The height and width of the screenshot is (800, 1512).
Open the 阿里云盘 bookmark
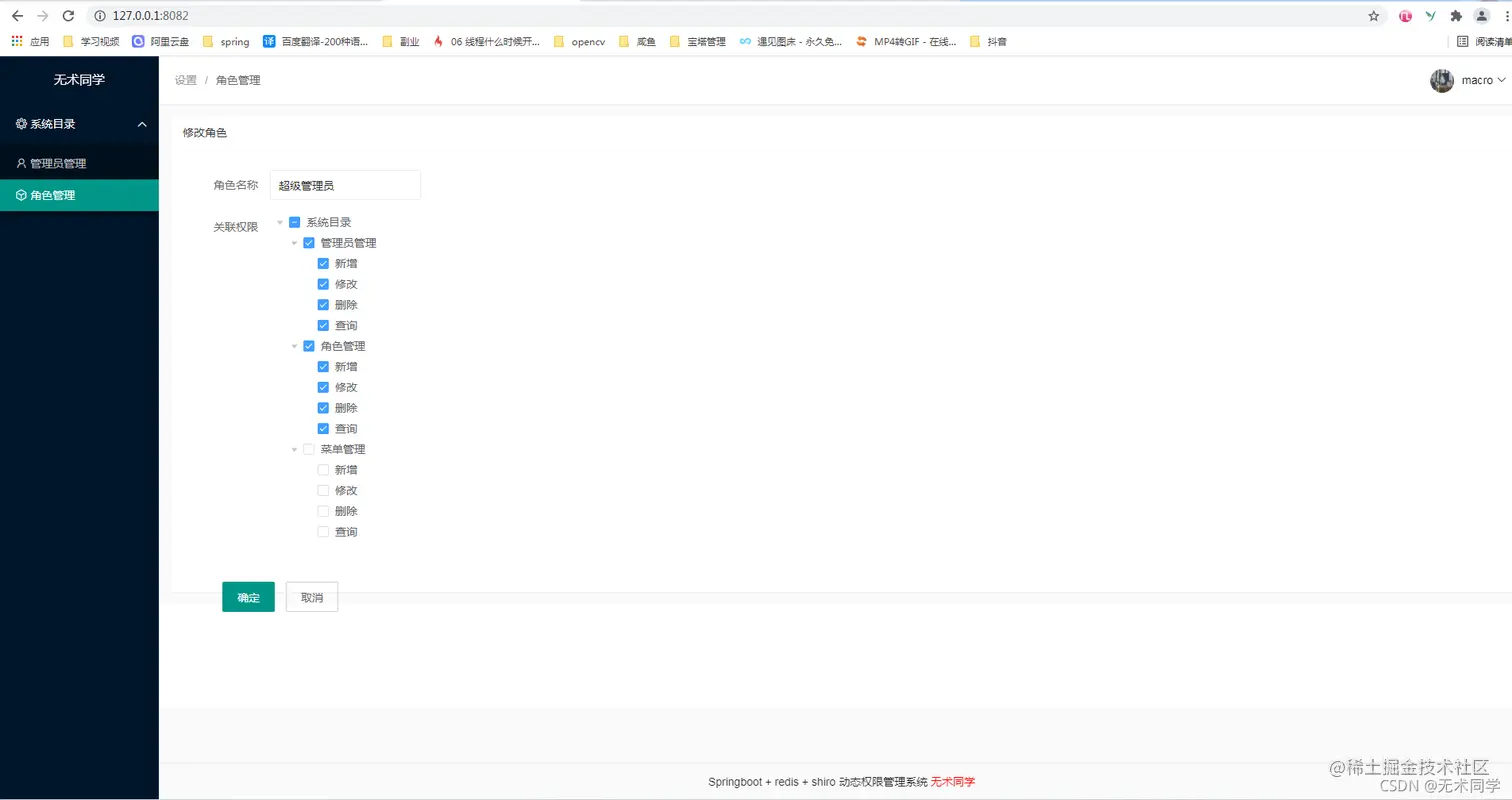pos(160,41)
